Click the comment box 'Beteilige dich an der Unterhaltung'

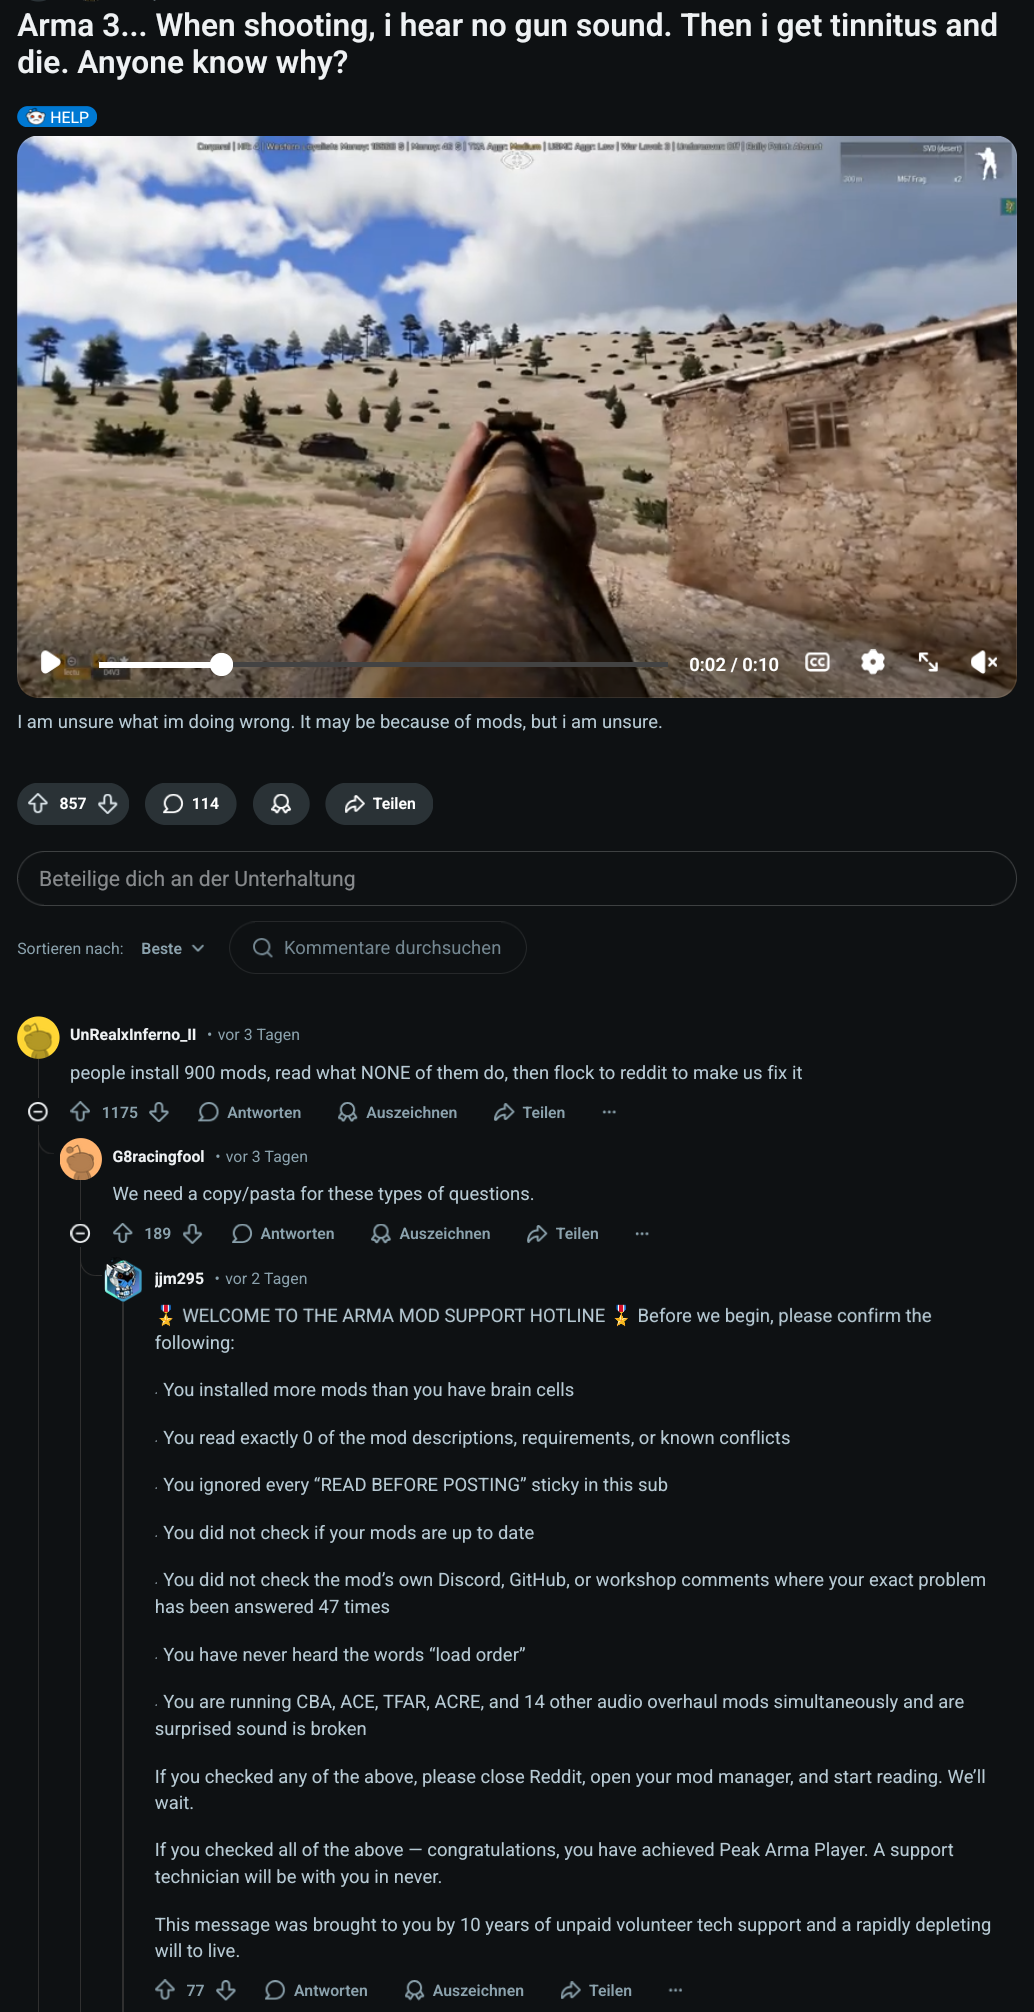click(516, 879)
